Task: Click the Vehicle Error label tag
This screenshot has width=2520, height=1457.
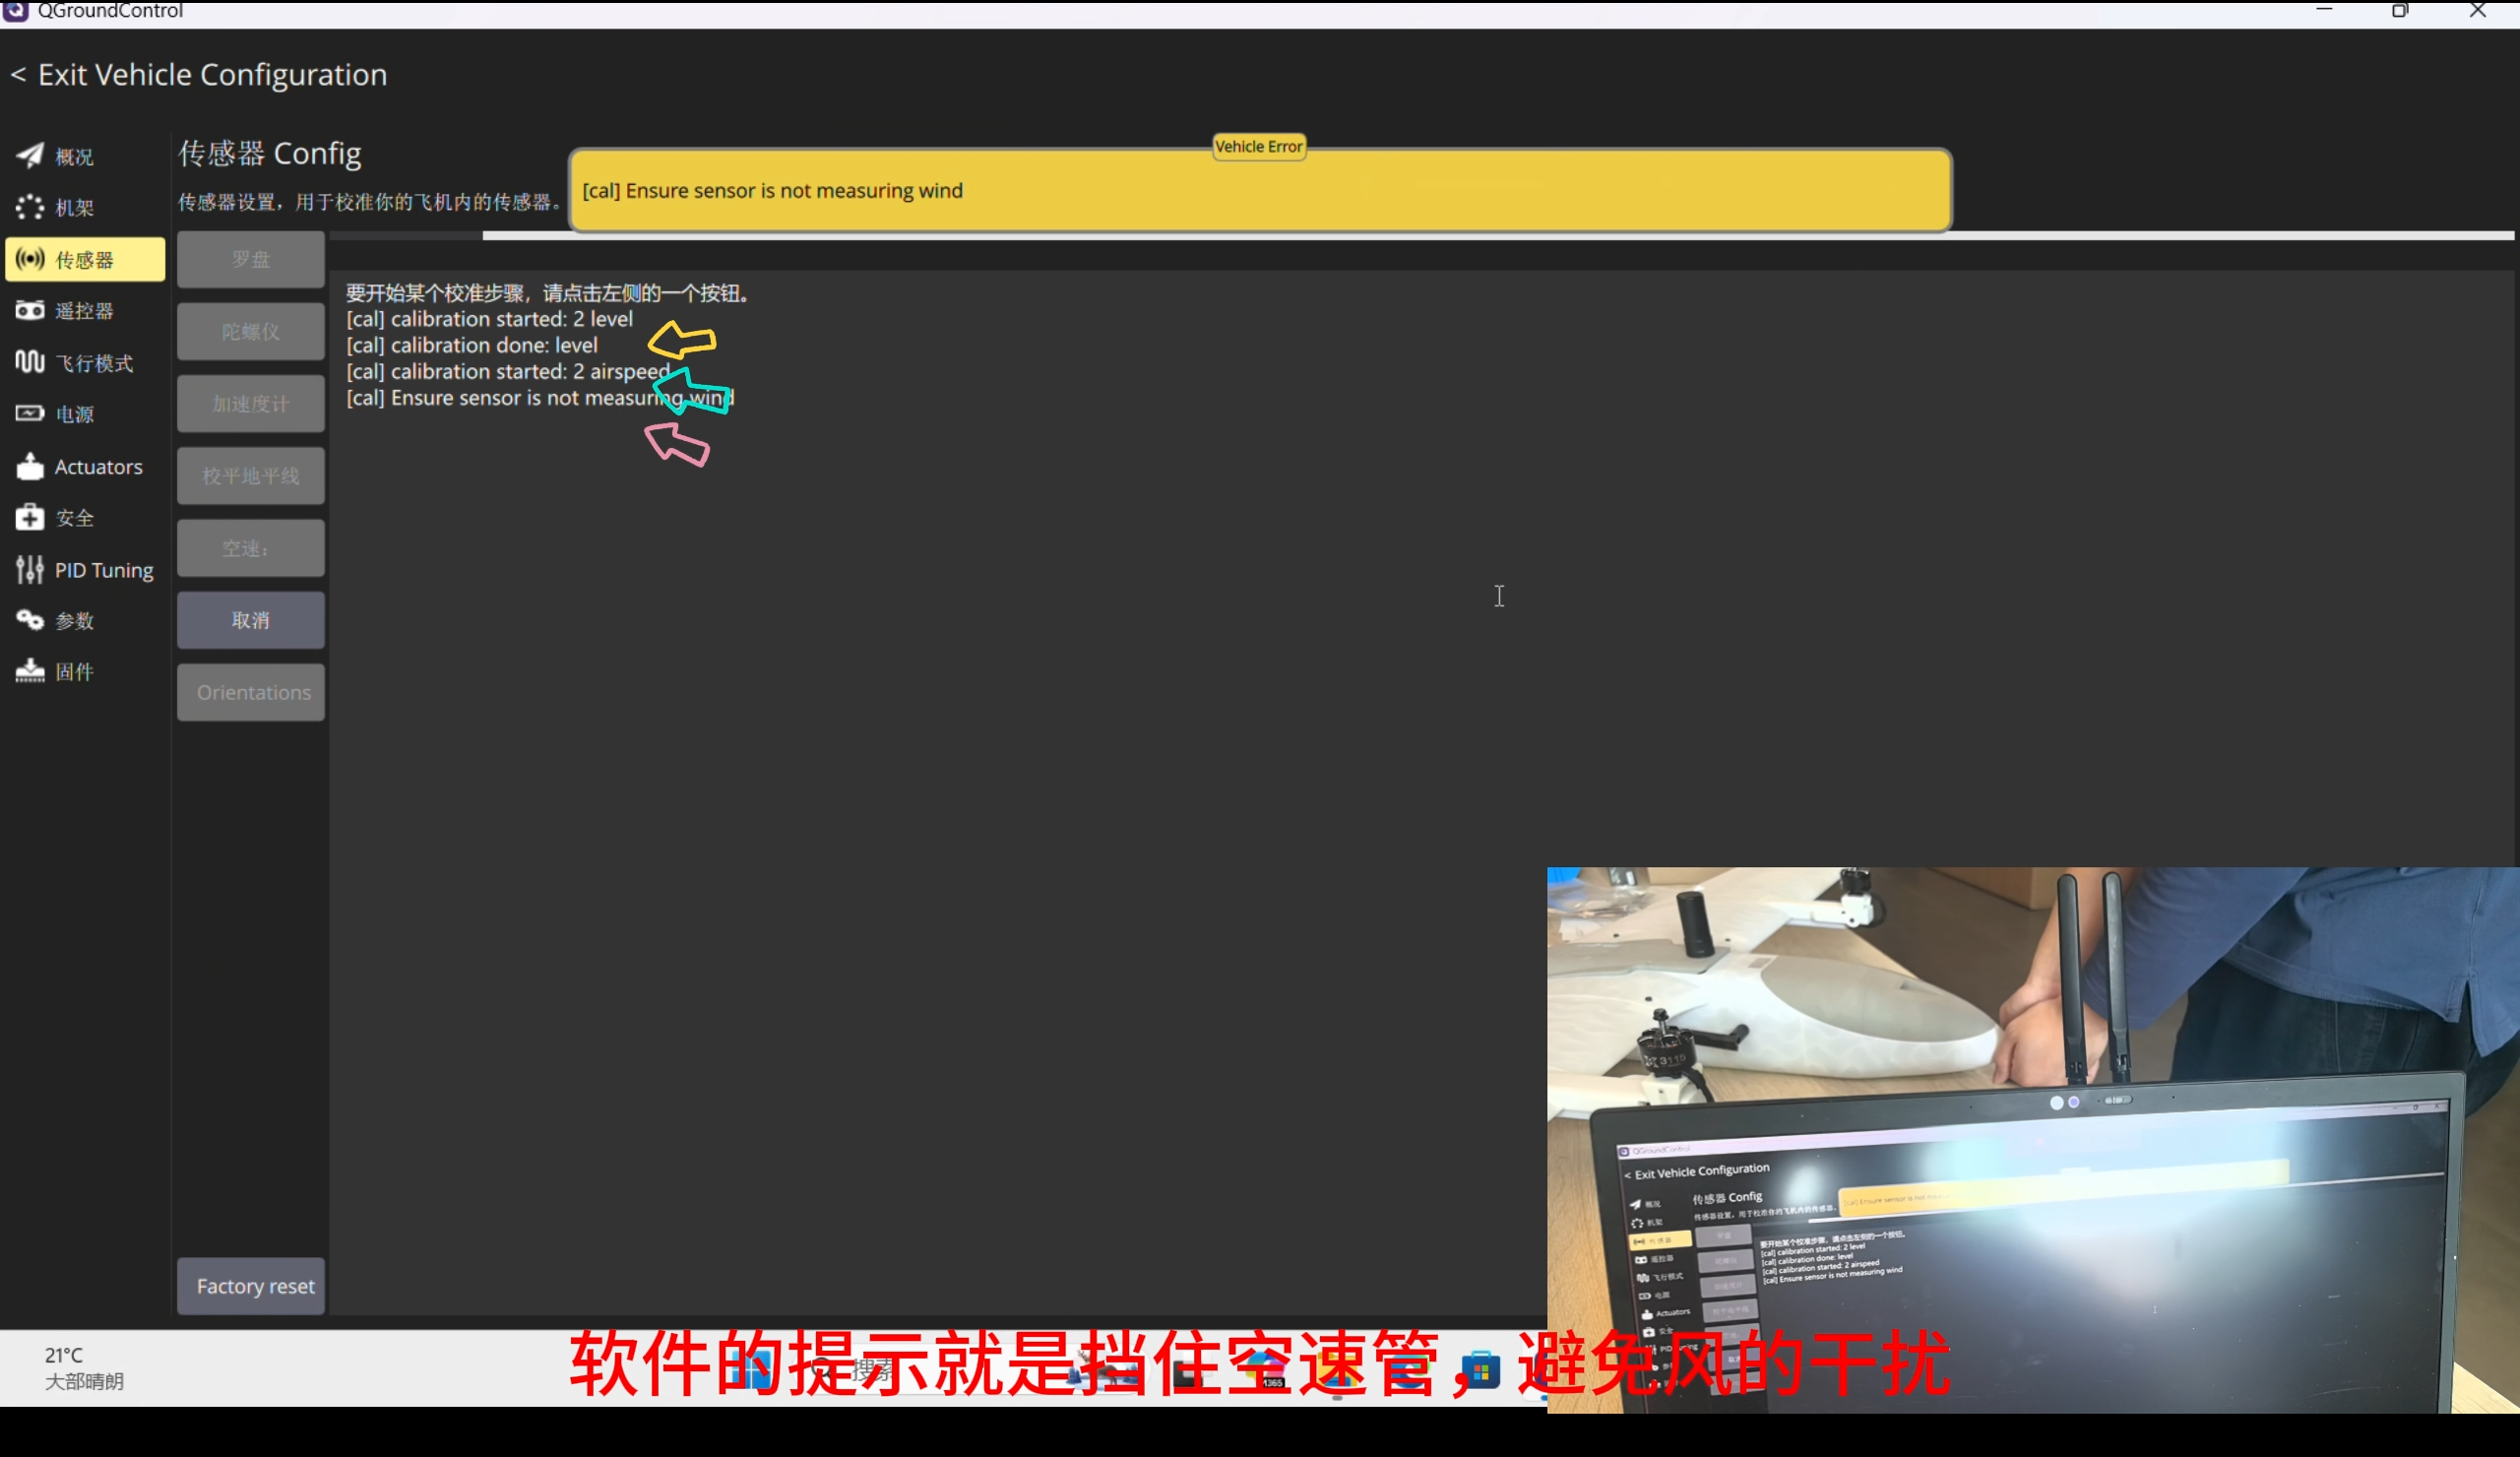Action: [x=1259, y=146]
